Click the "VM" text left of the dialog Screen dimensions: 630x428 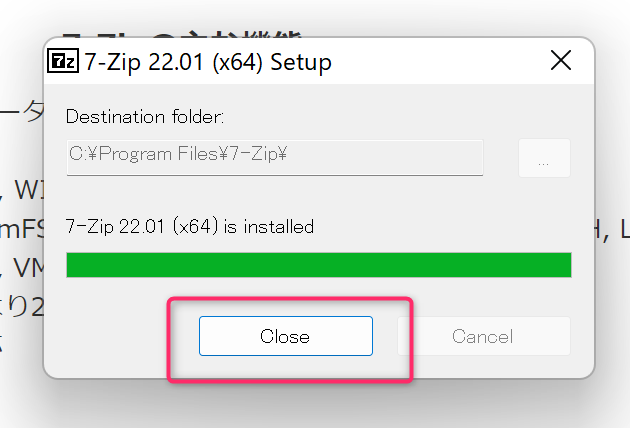(24, 268)
